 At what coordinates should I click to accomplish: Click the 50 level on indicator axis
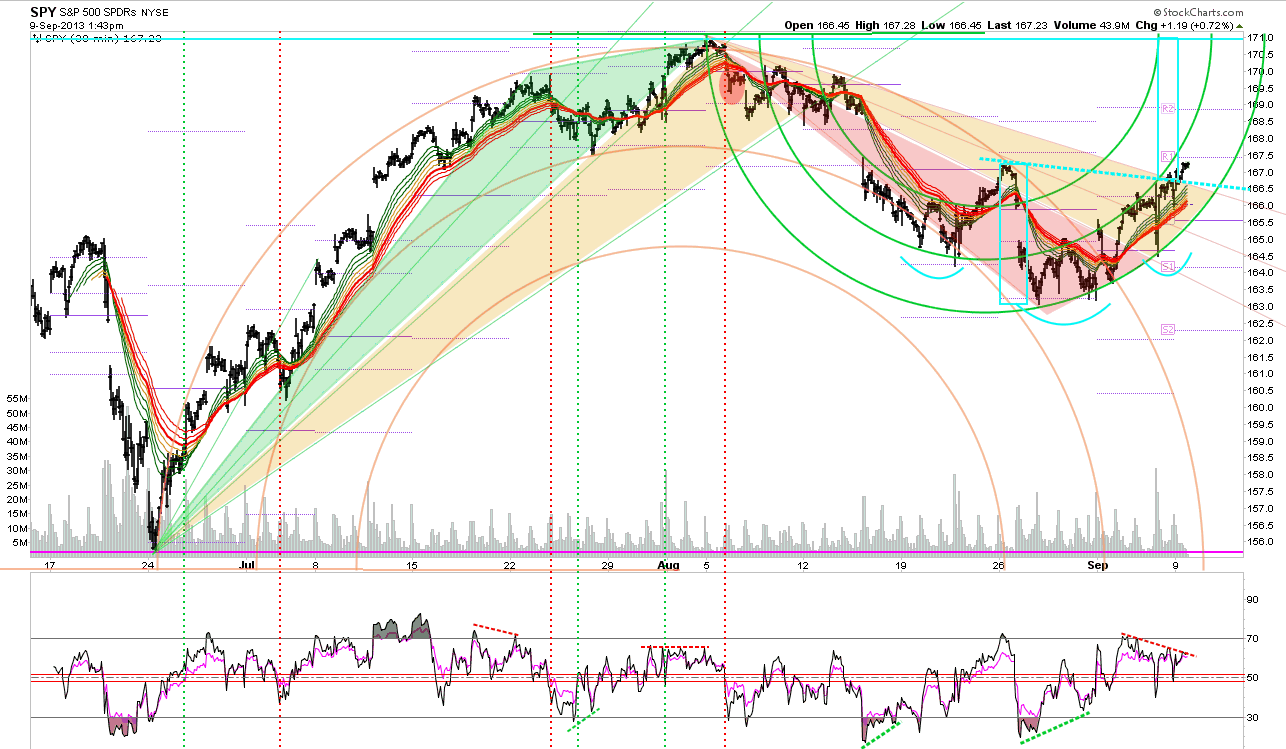pyautogui.click(x=1250, y=678)
